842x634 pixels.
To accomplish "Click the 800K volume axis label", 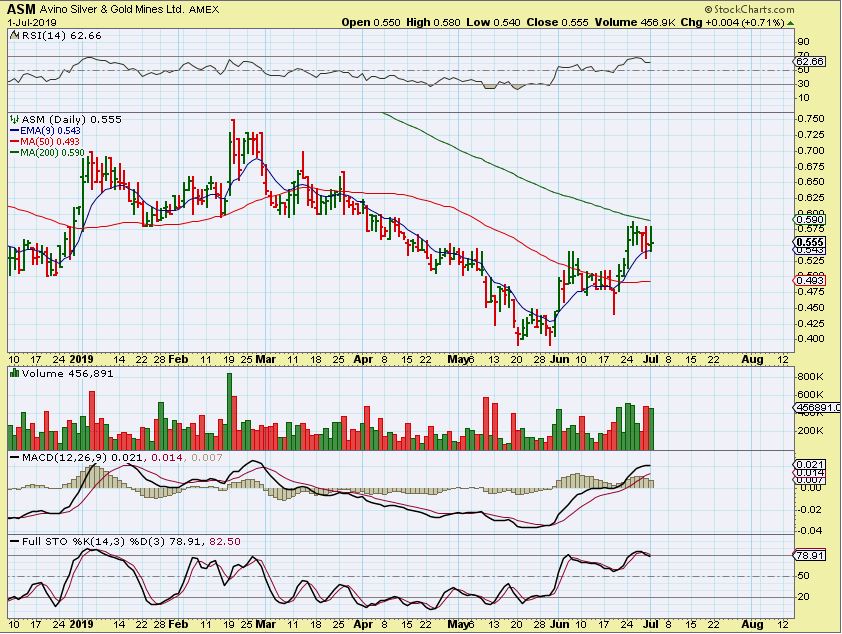I will click(x=811, y=377).
